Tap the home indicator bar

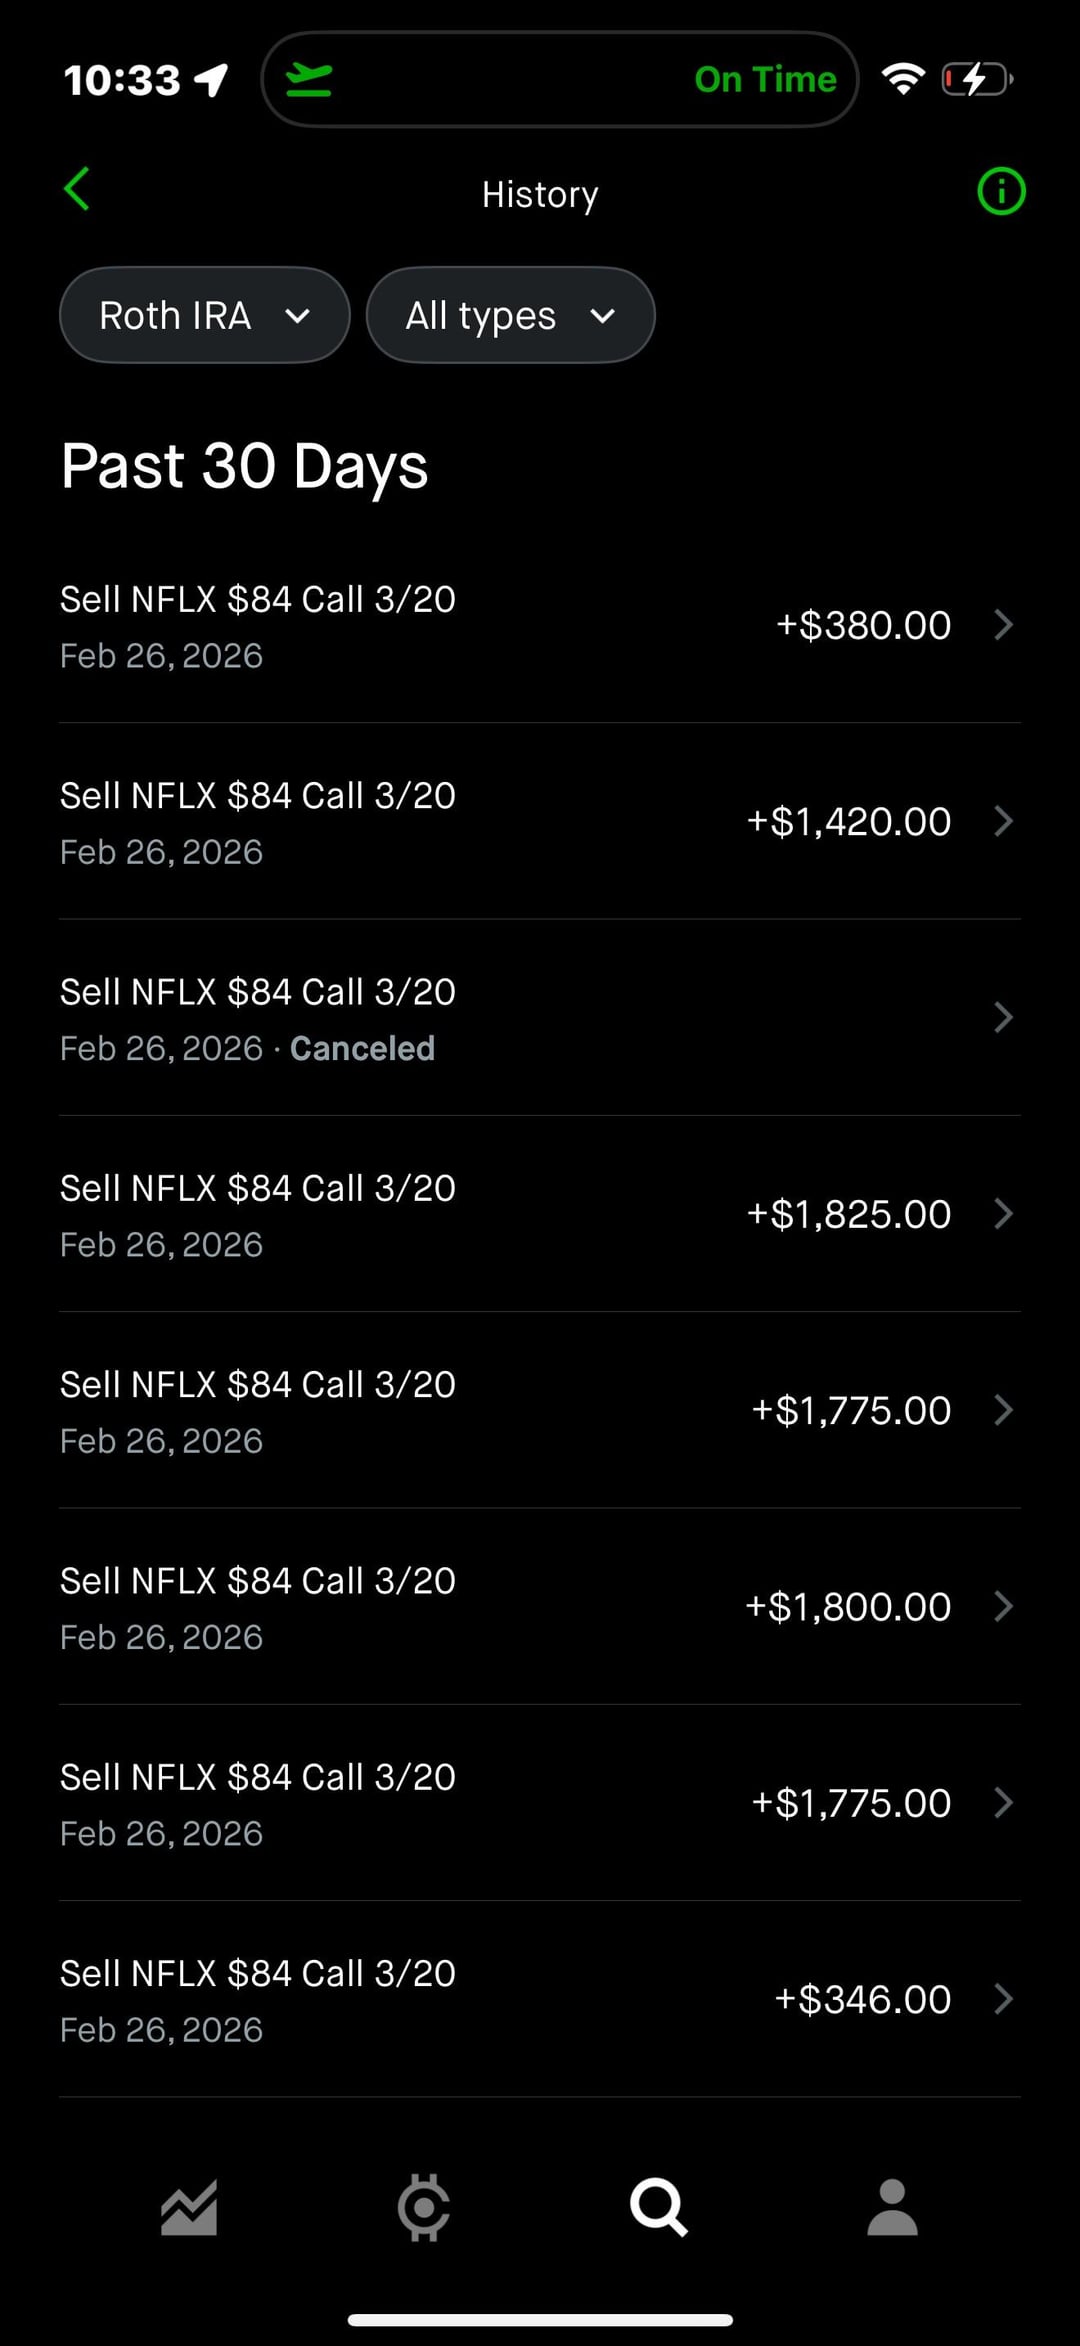coord(540,2320)
